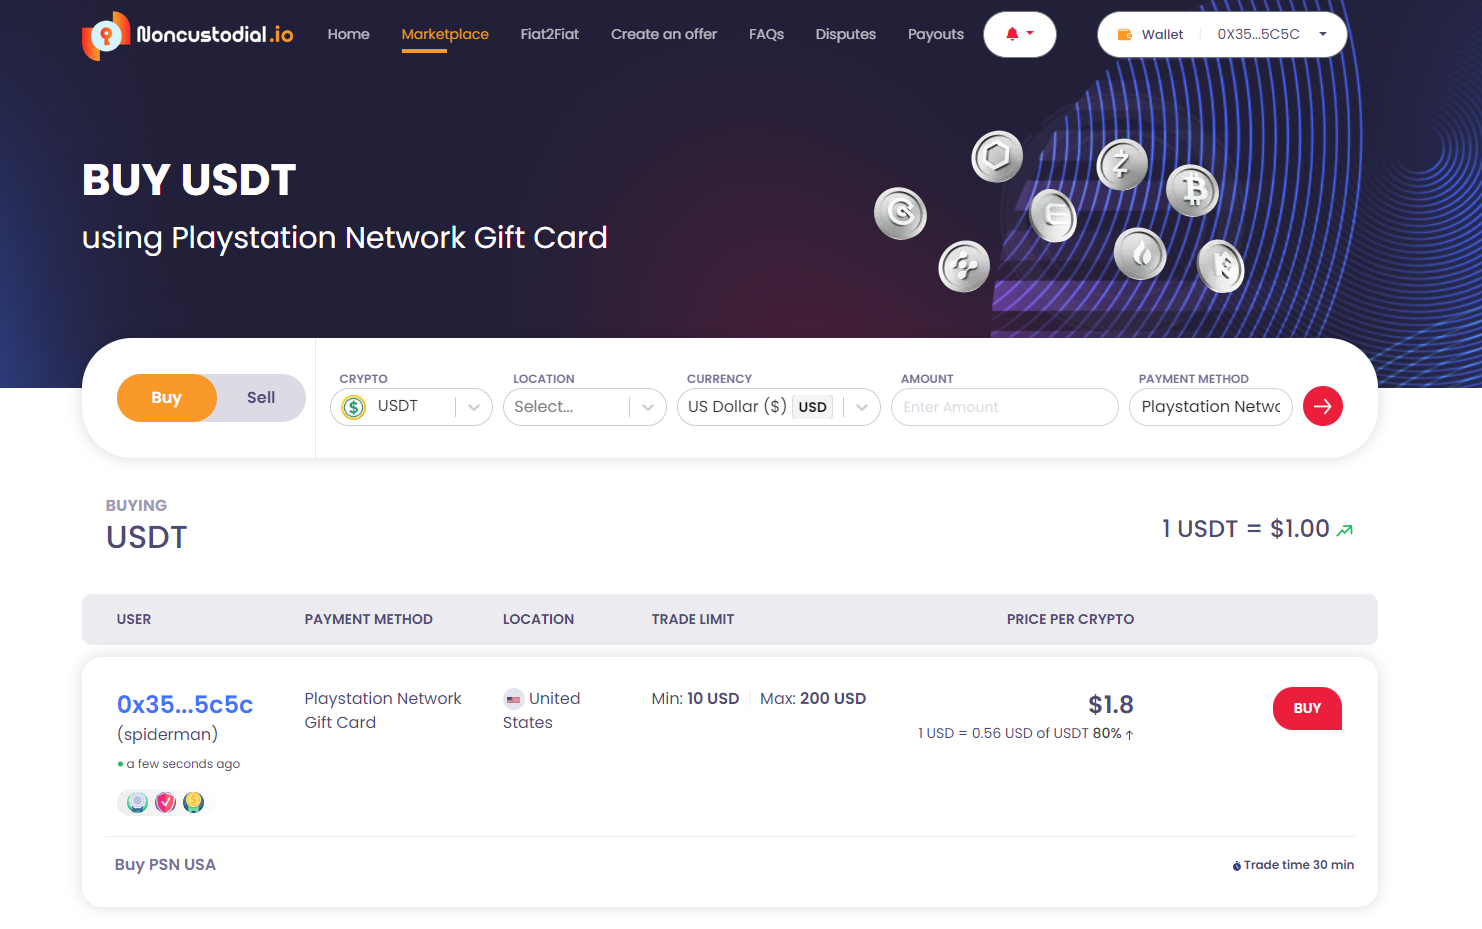Click the red shield badge icon
The image size is (1482, 929).
pos(166,802)
